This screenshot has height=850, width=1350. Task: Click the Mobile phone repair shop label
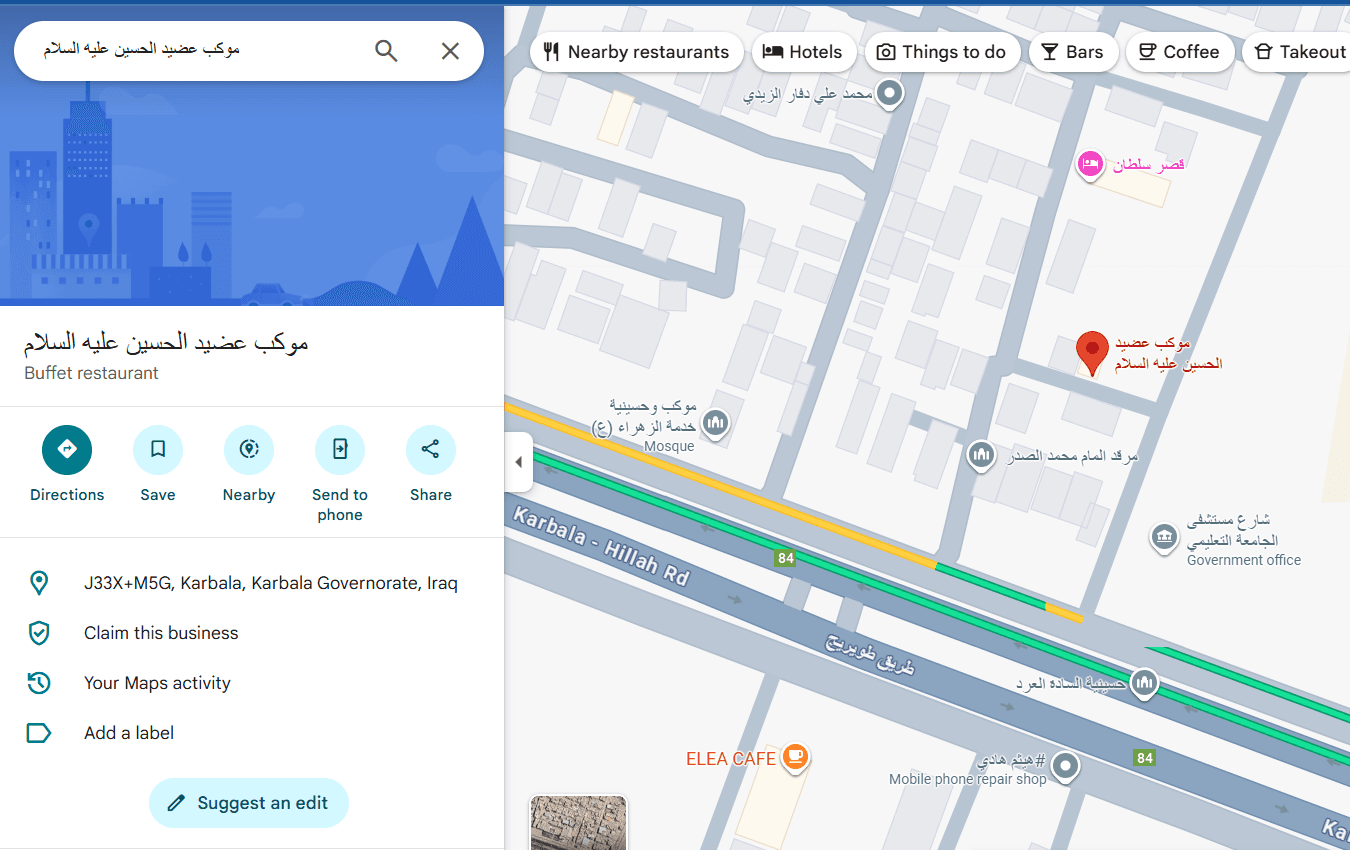pyautogui.click(x=968, y=779)
